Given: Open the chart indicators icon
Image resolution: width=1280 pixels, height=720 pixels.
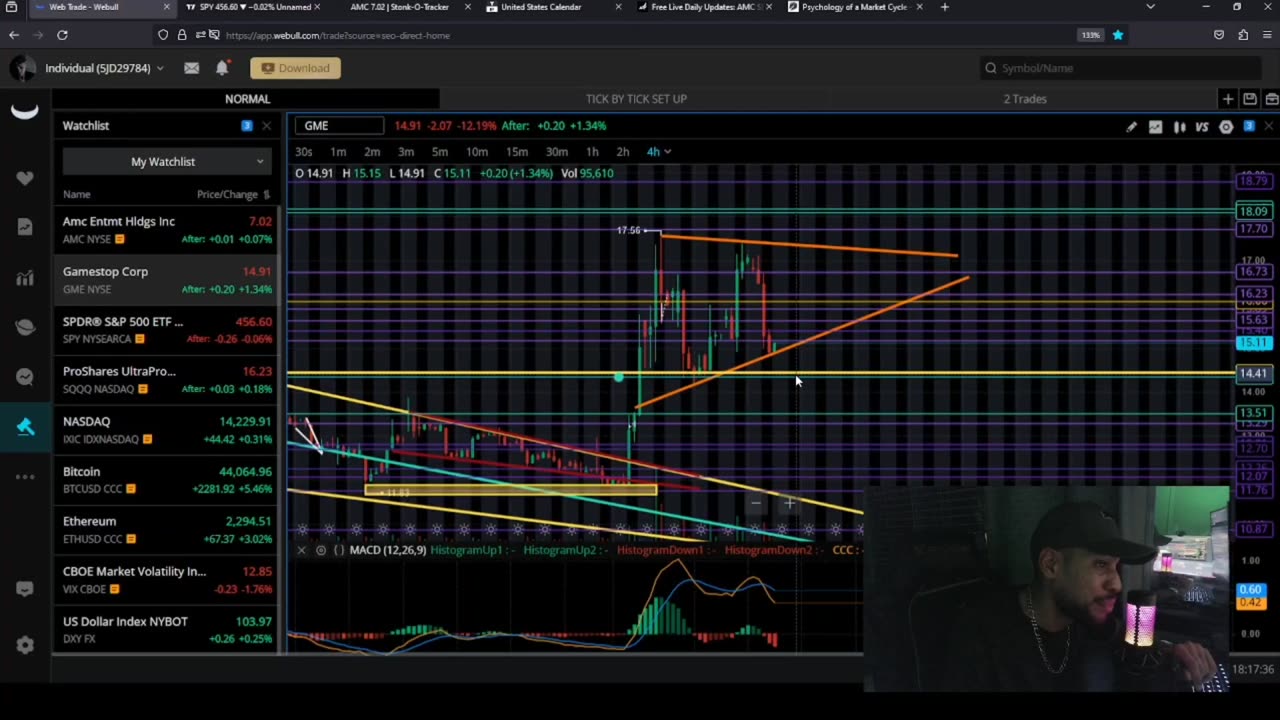Looking at the screenshot, I should pyautogui.click(x=1155, y=127).
